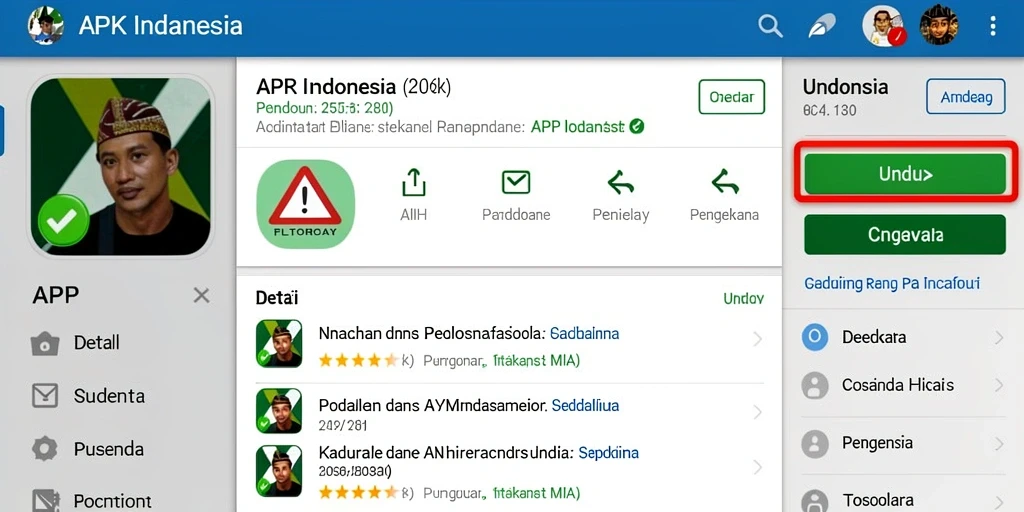This screenshot has height=512, width=1024.
Task: Click the mail icon beside Sudenta
Action: [45, 396]
